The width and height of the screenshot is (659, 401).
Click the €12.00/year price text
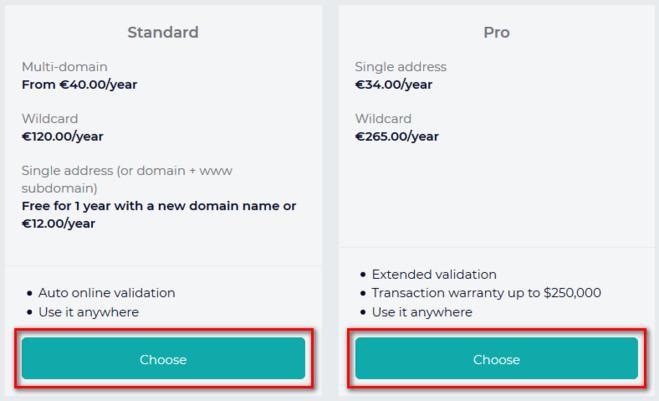58,224
